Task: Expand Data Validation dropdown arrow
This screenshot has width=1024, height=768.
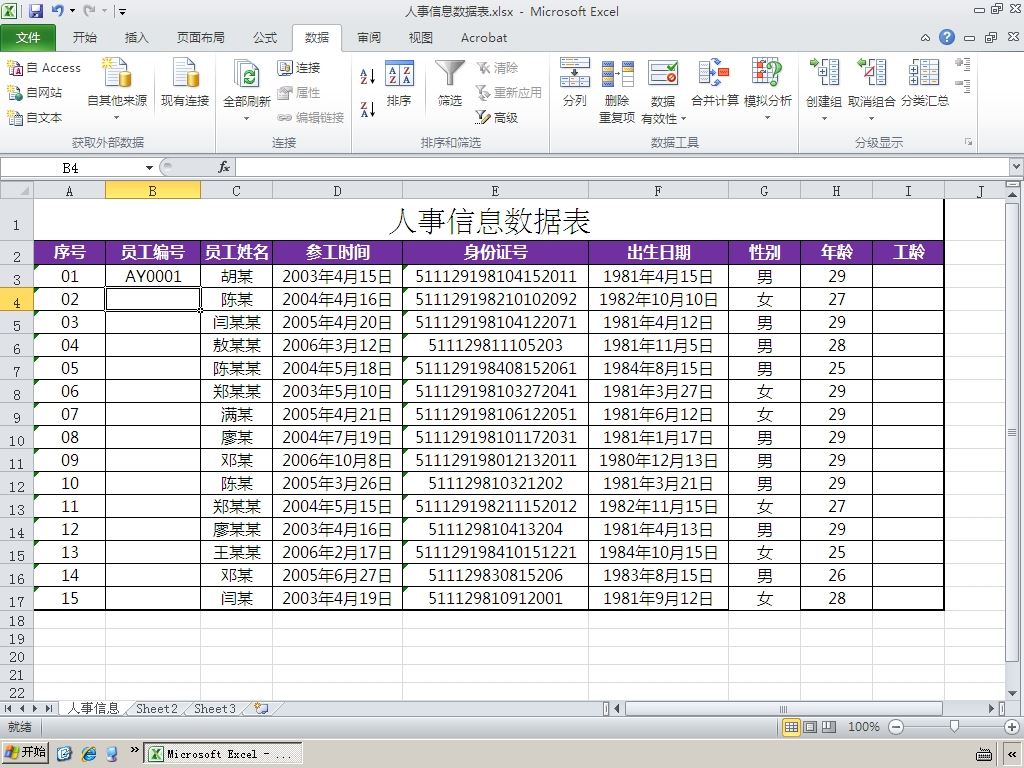Action: coord(684,119)
